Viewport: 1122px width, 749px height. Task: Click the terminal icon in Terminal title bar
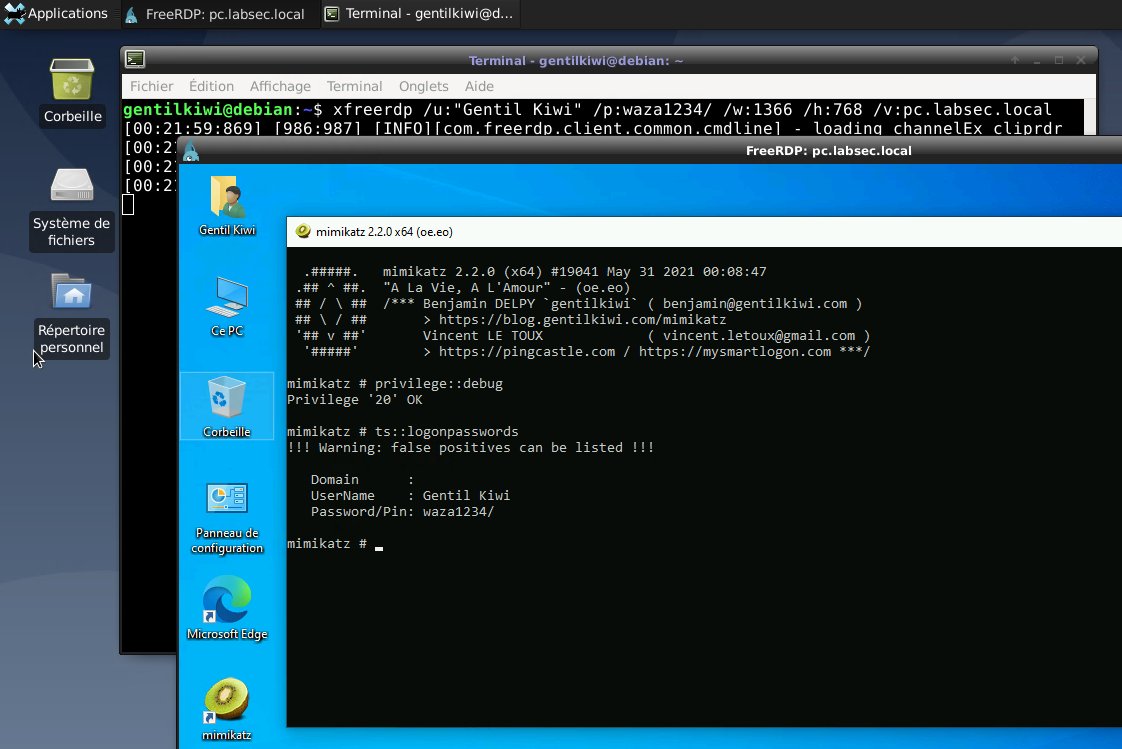135,59
